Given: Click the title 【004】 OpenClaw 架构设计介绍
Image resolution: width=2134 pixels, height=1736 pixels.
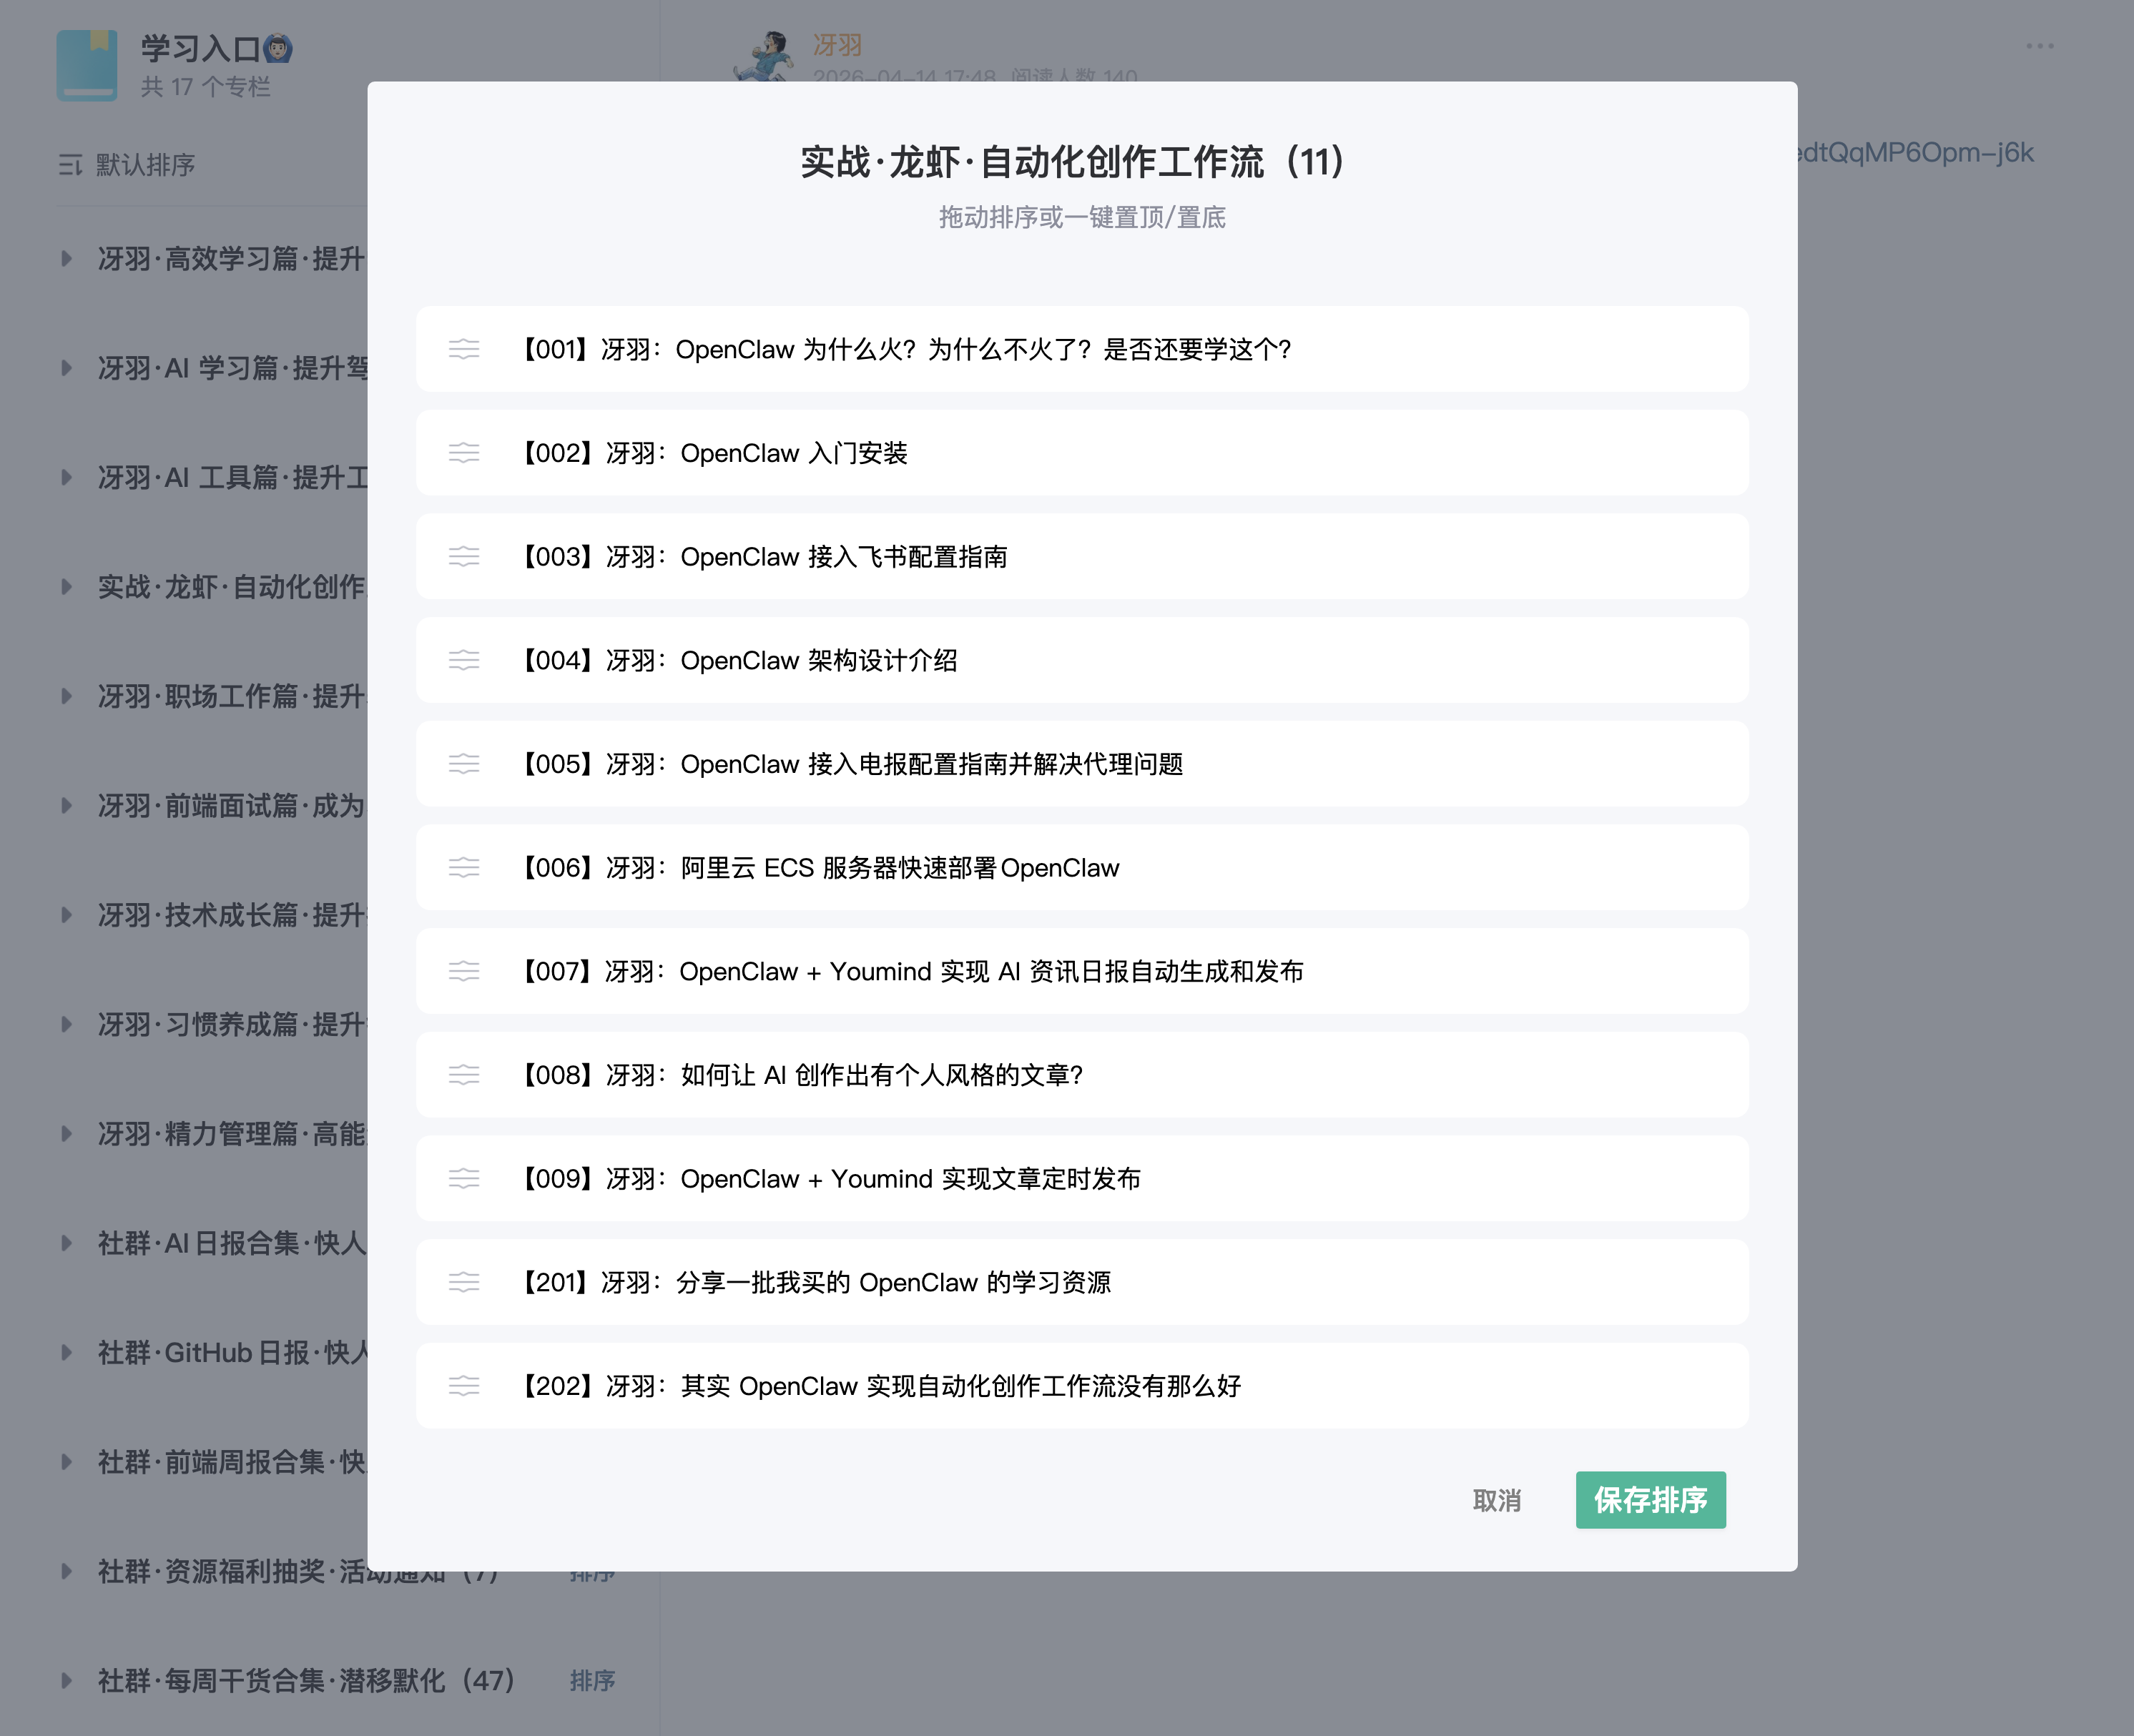Looking at the screenshot, I should tap(737, 660).
